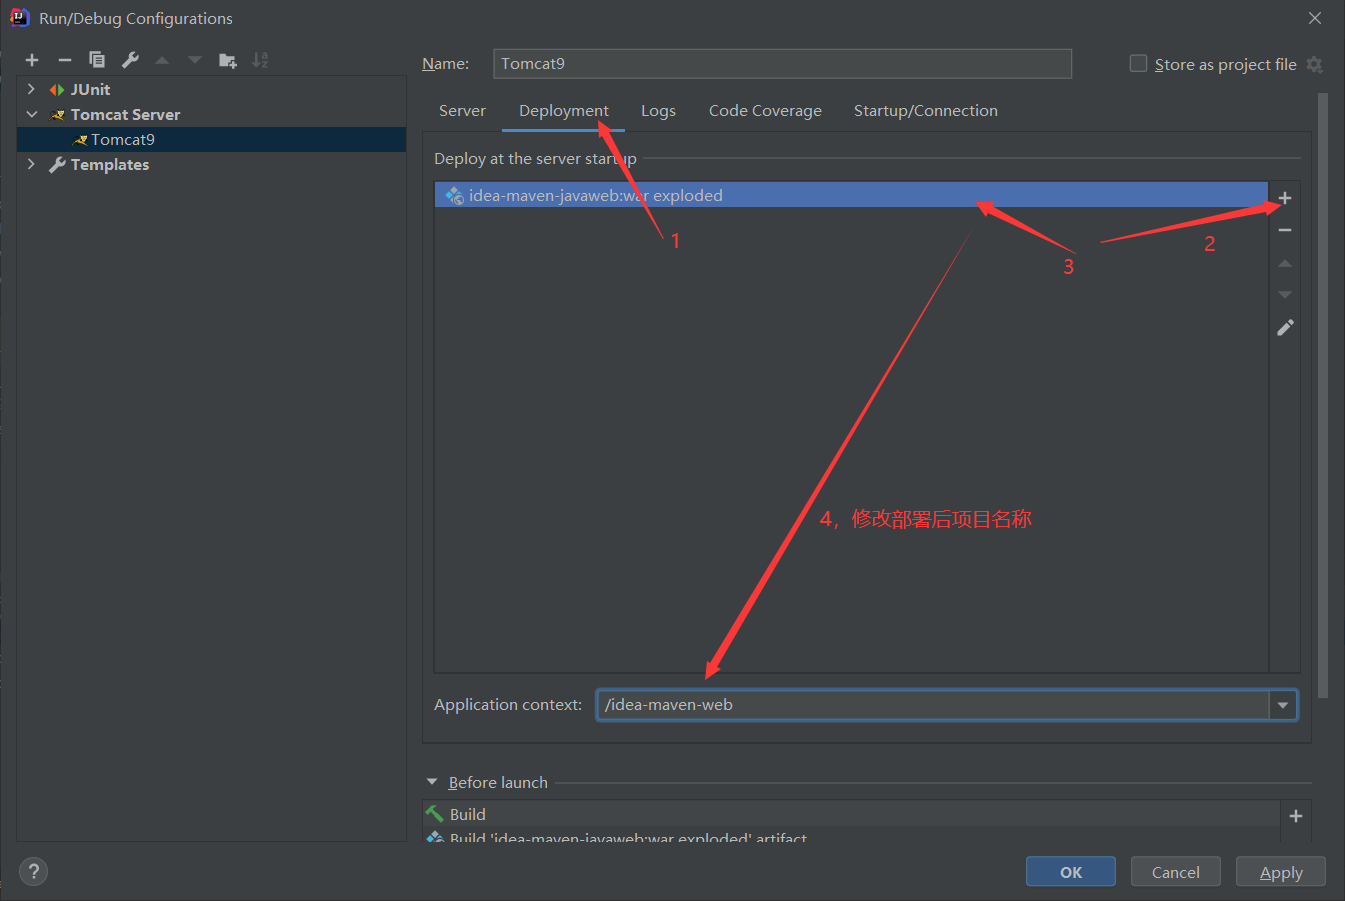The height and width of the screenshot is (901, 1345).
Task: Click the Templates wrench icon in tree
Action: [x=57, y=165]
